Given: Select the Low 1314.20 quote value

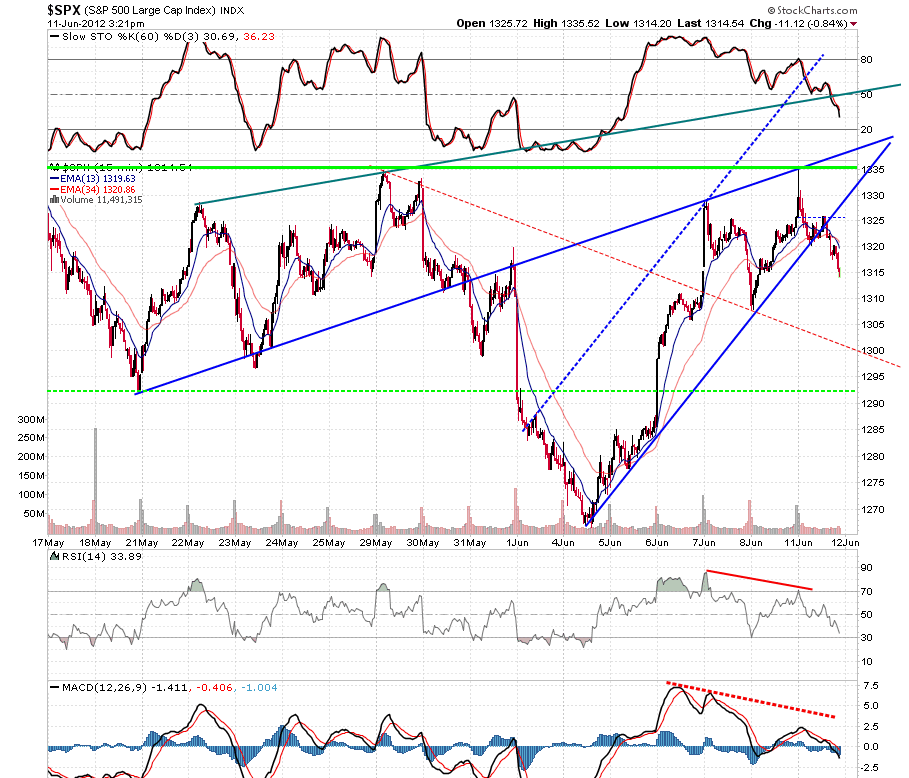Looking at the screenshot, I should point(638,24).
